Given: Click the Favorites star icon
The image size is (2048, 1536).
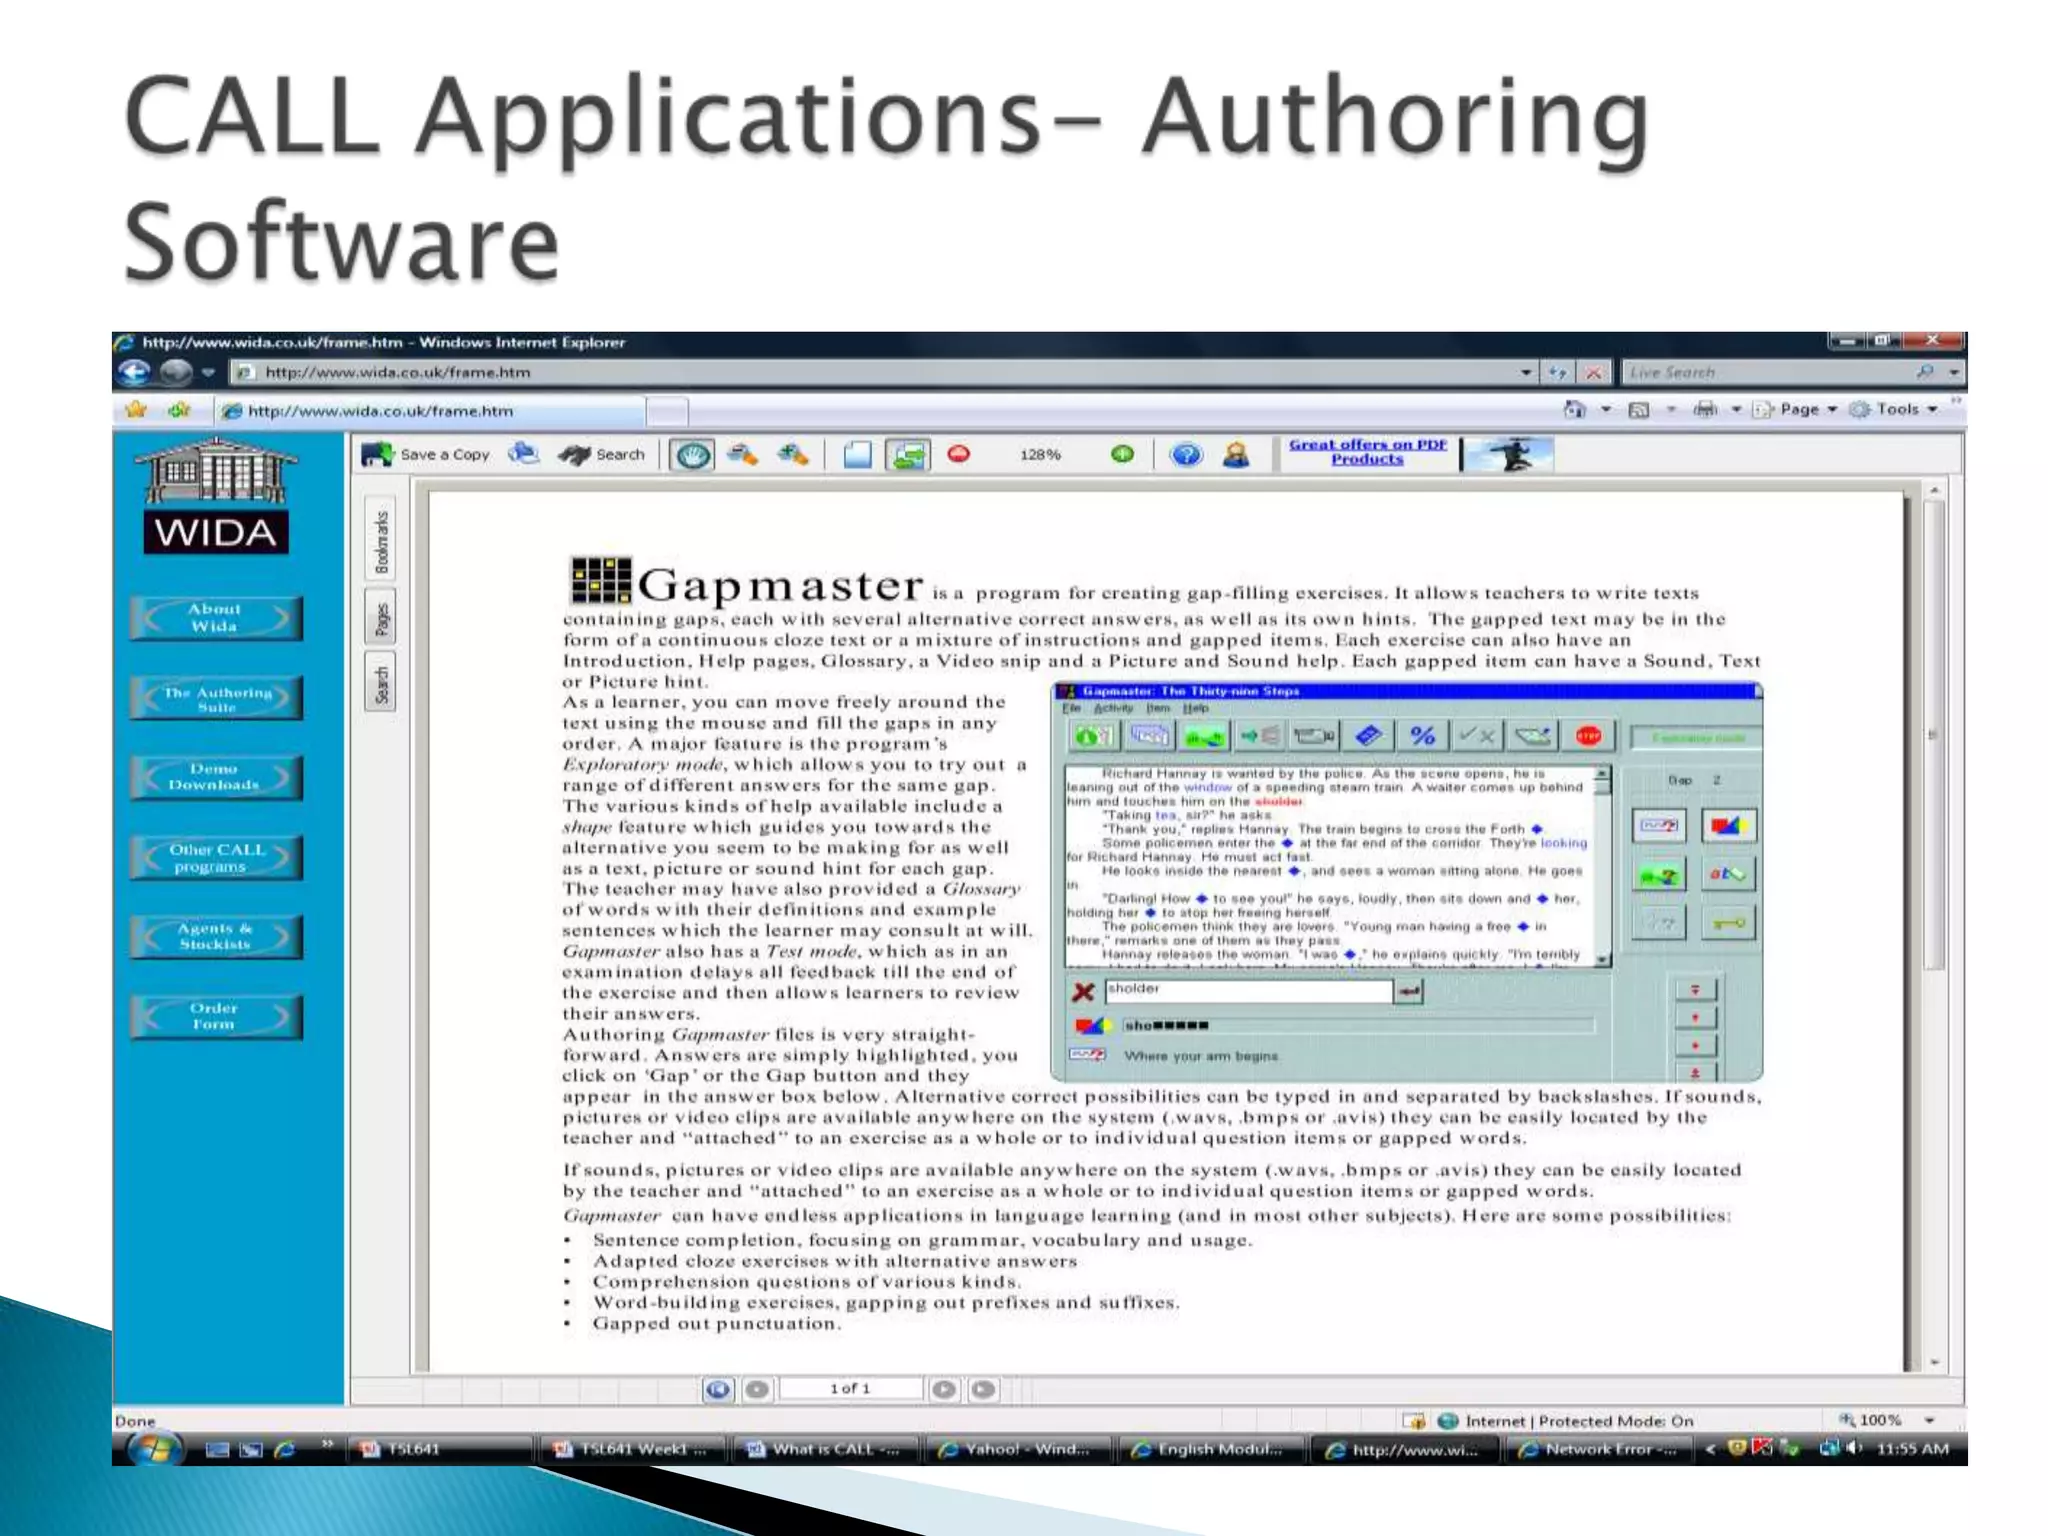Looking at the screenshot, I should [137, 410].
